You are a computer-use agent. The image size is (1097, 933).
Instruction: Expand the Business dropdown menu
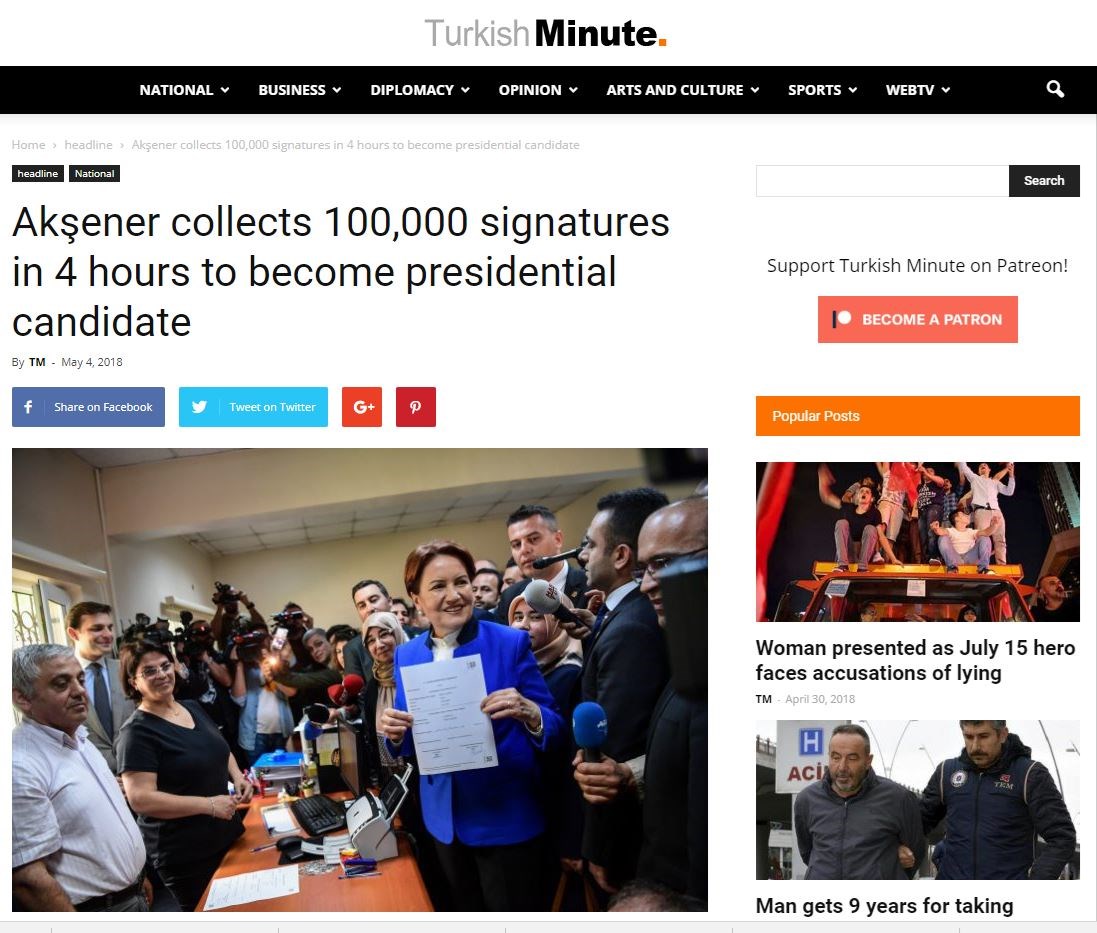tap(299, 90)
